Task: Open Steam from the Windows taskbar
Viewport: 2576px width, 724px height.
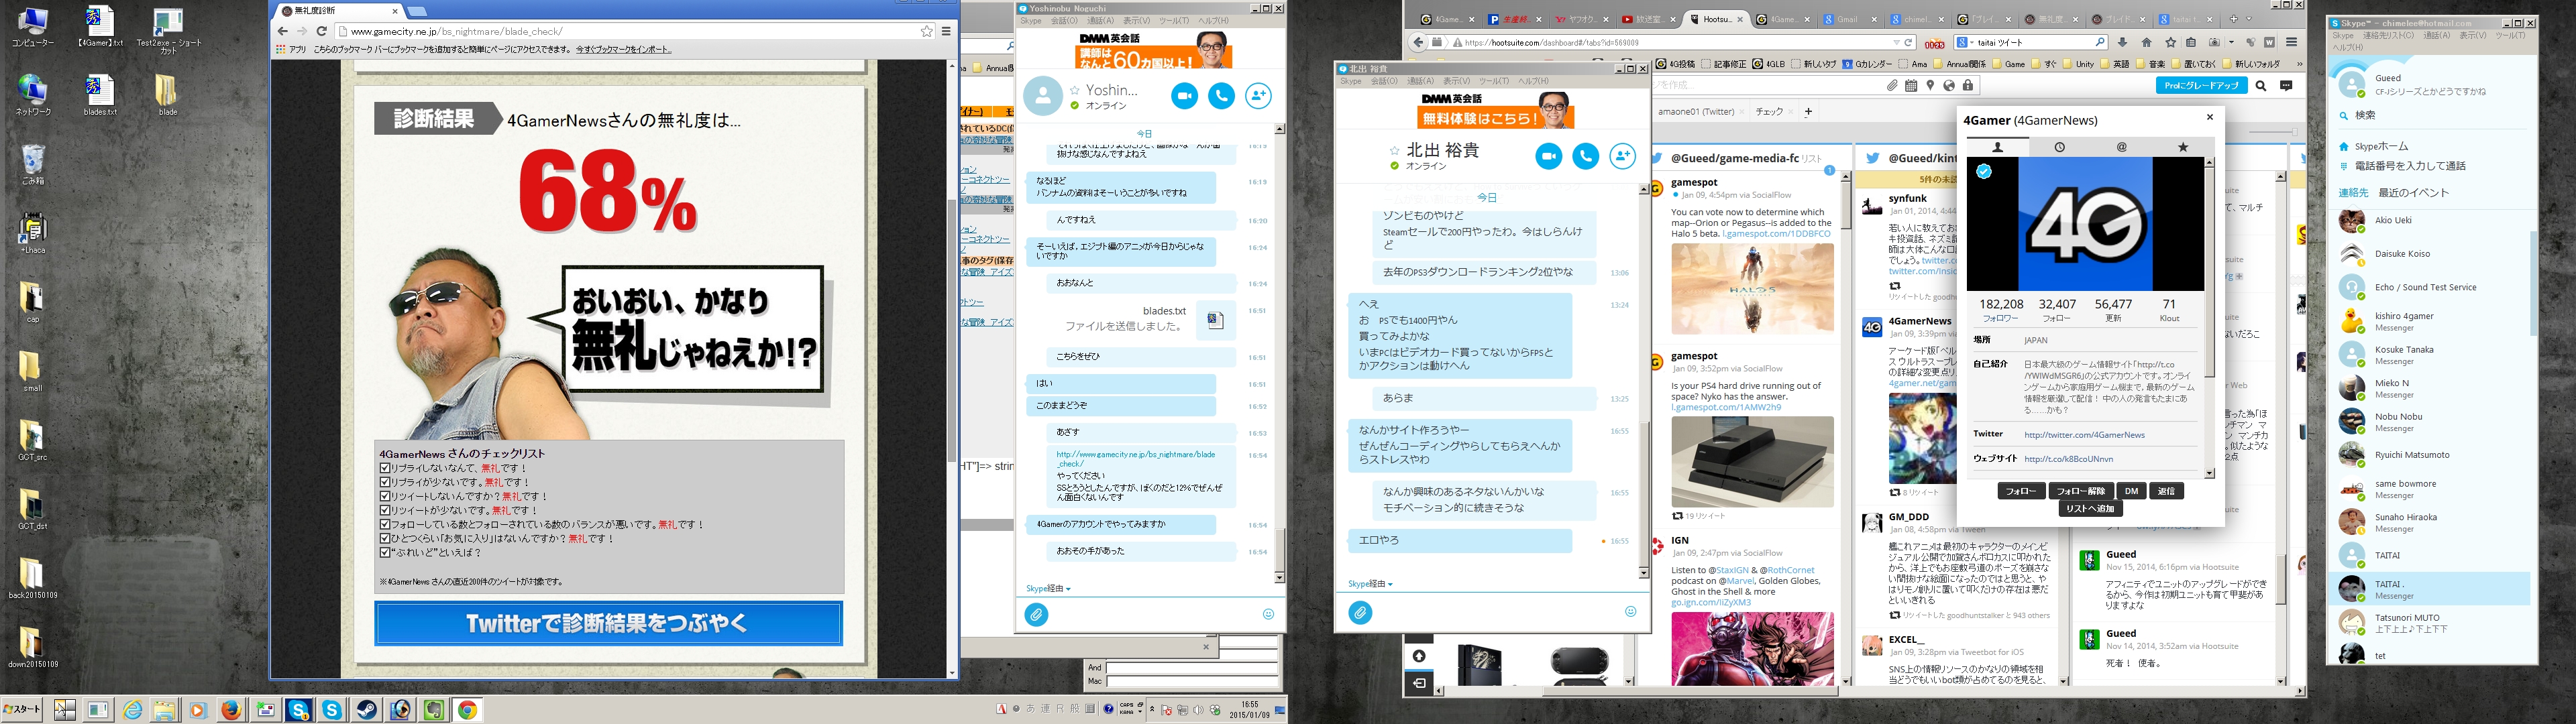Action: pyautogui.click(x=367, y=710)
